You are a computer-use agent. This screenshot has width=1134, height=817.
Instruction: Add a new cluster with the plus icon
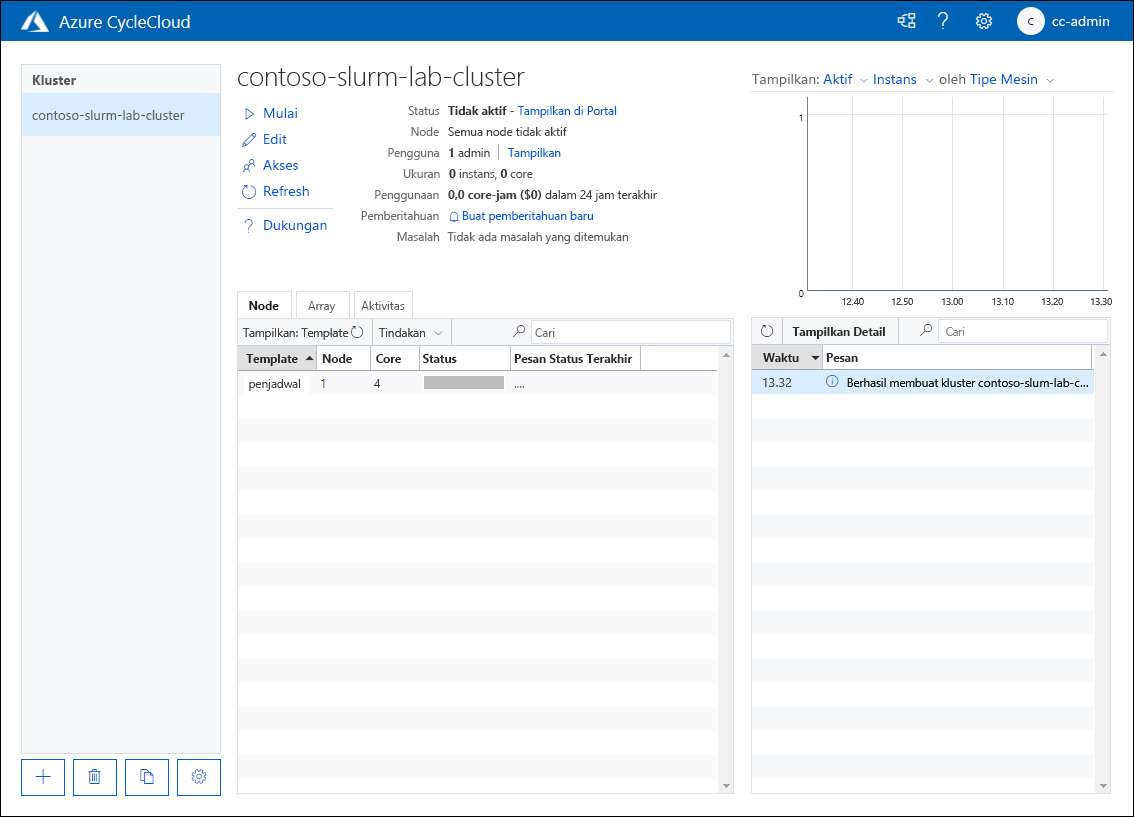42,777
